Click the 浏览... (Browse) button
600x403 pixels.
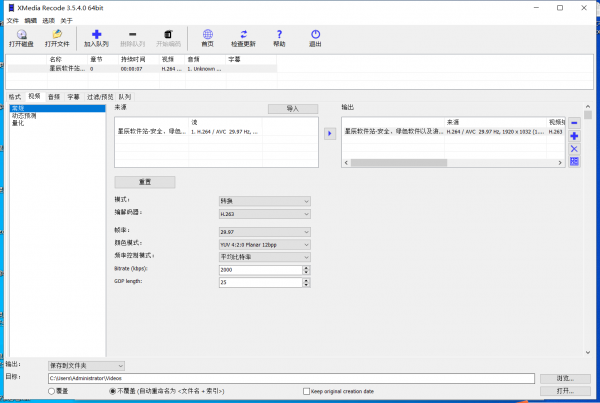tap(565, 378)
